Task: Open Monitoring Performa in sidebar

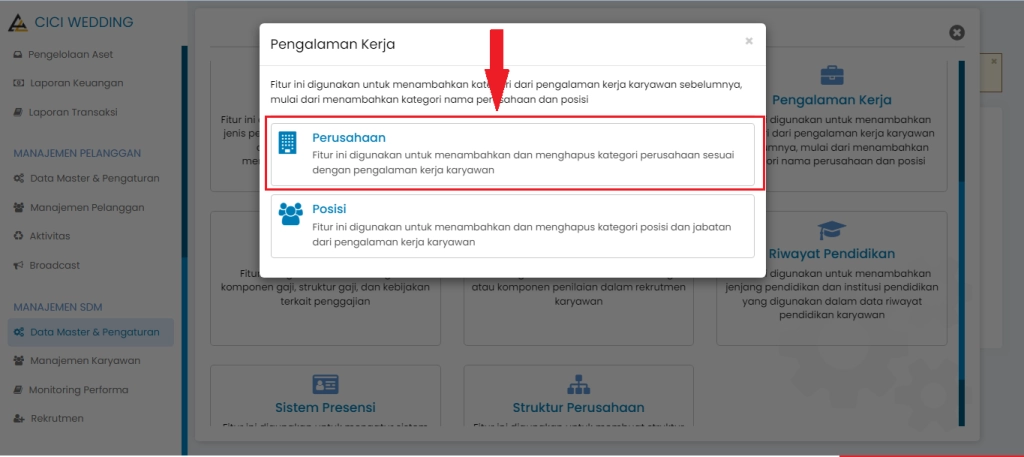Action: click(x=79, y=390)
